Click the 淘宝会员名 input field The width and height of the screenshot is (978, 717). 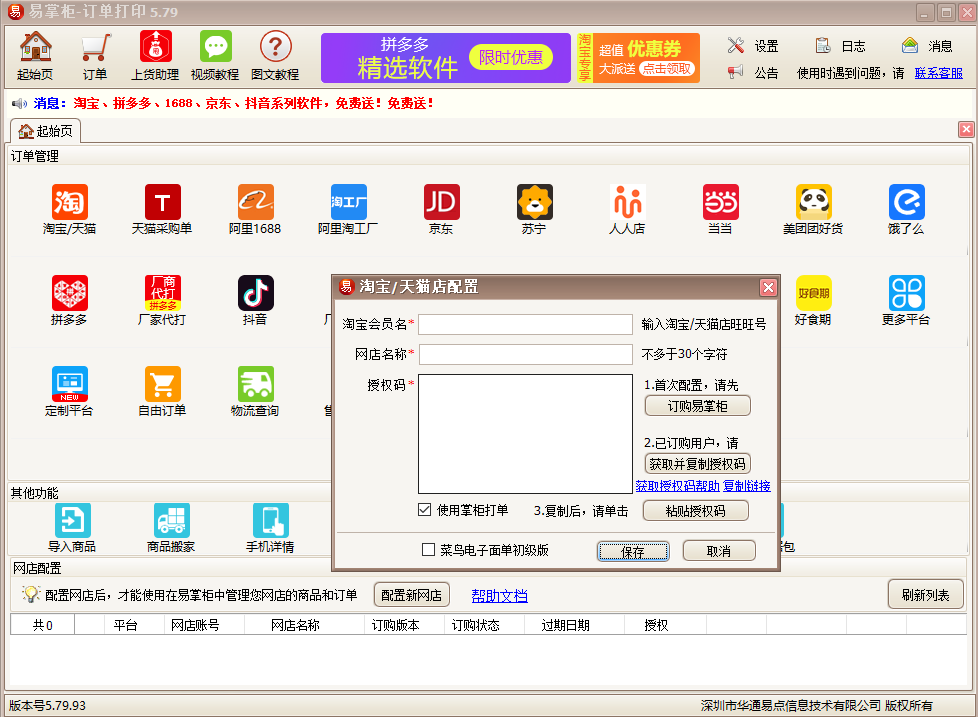click(525, 324)
